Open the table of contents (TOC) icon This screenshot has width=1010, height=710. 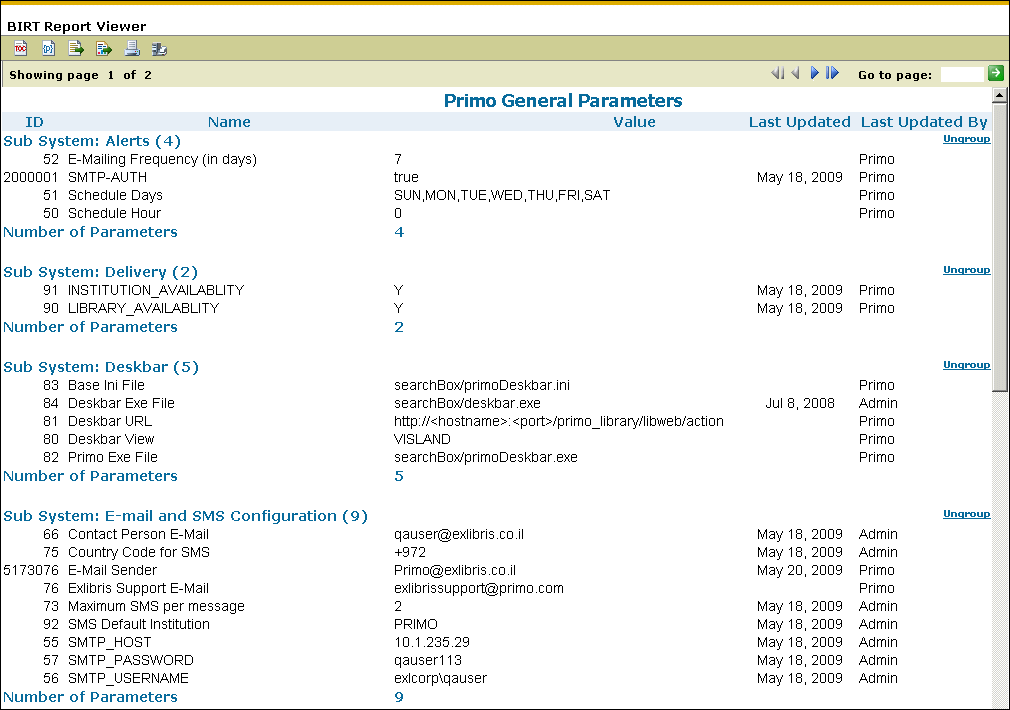point(21,48)
